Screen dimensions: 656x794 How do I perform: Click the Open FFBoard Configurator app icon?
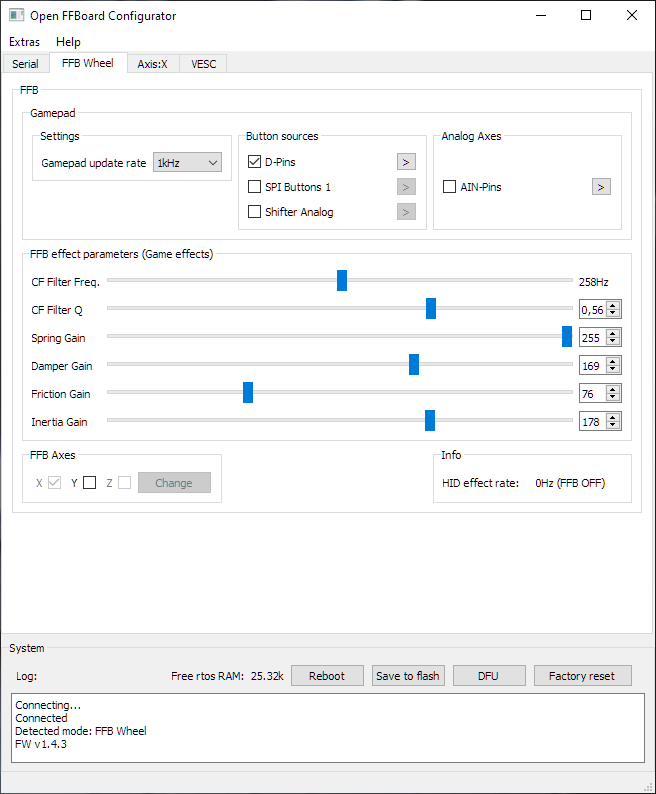16,15
